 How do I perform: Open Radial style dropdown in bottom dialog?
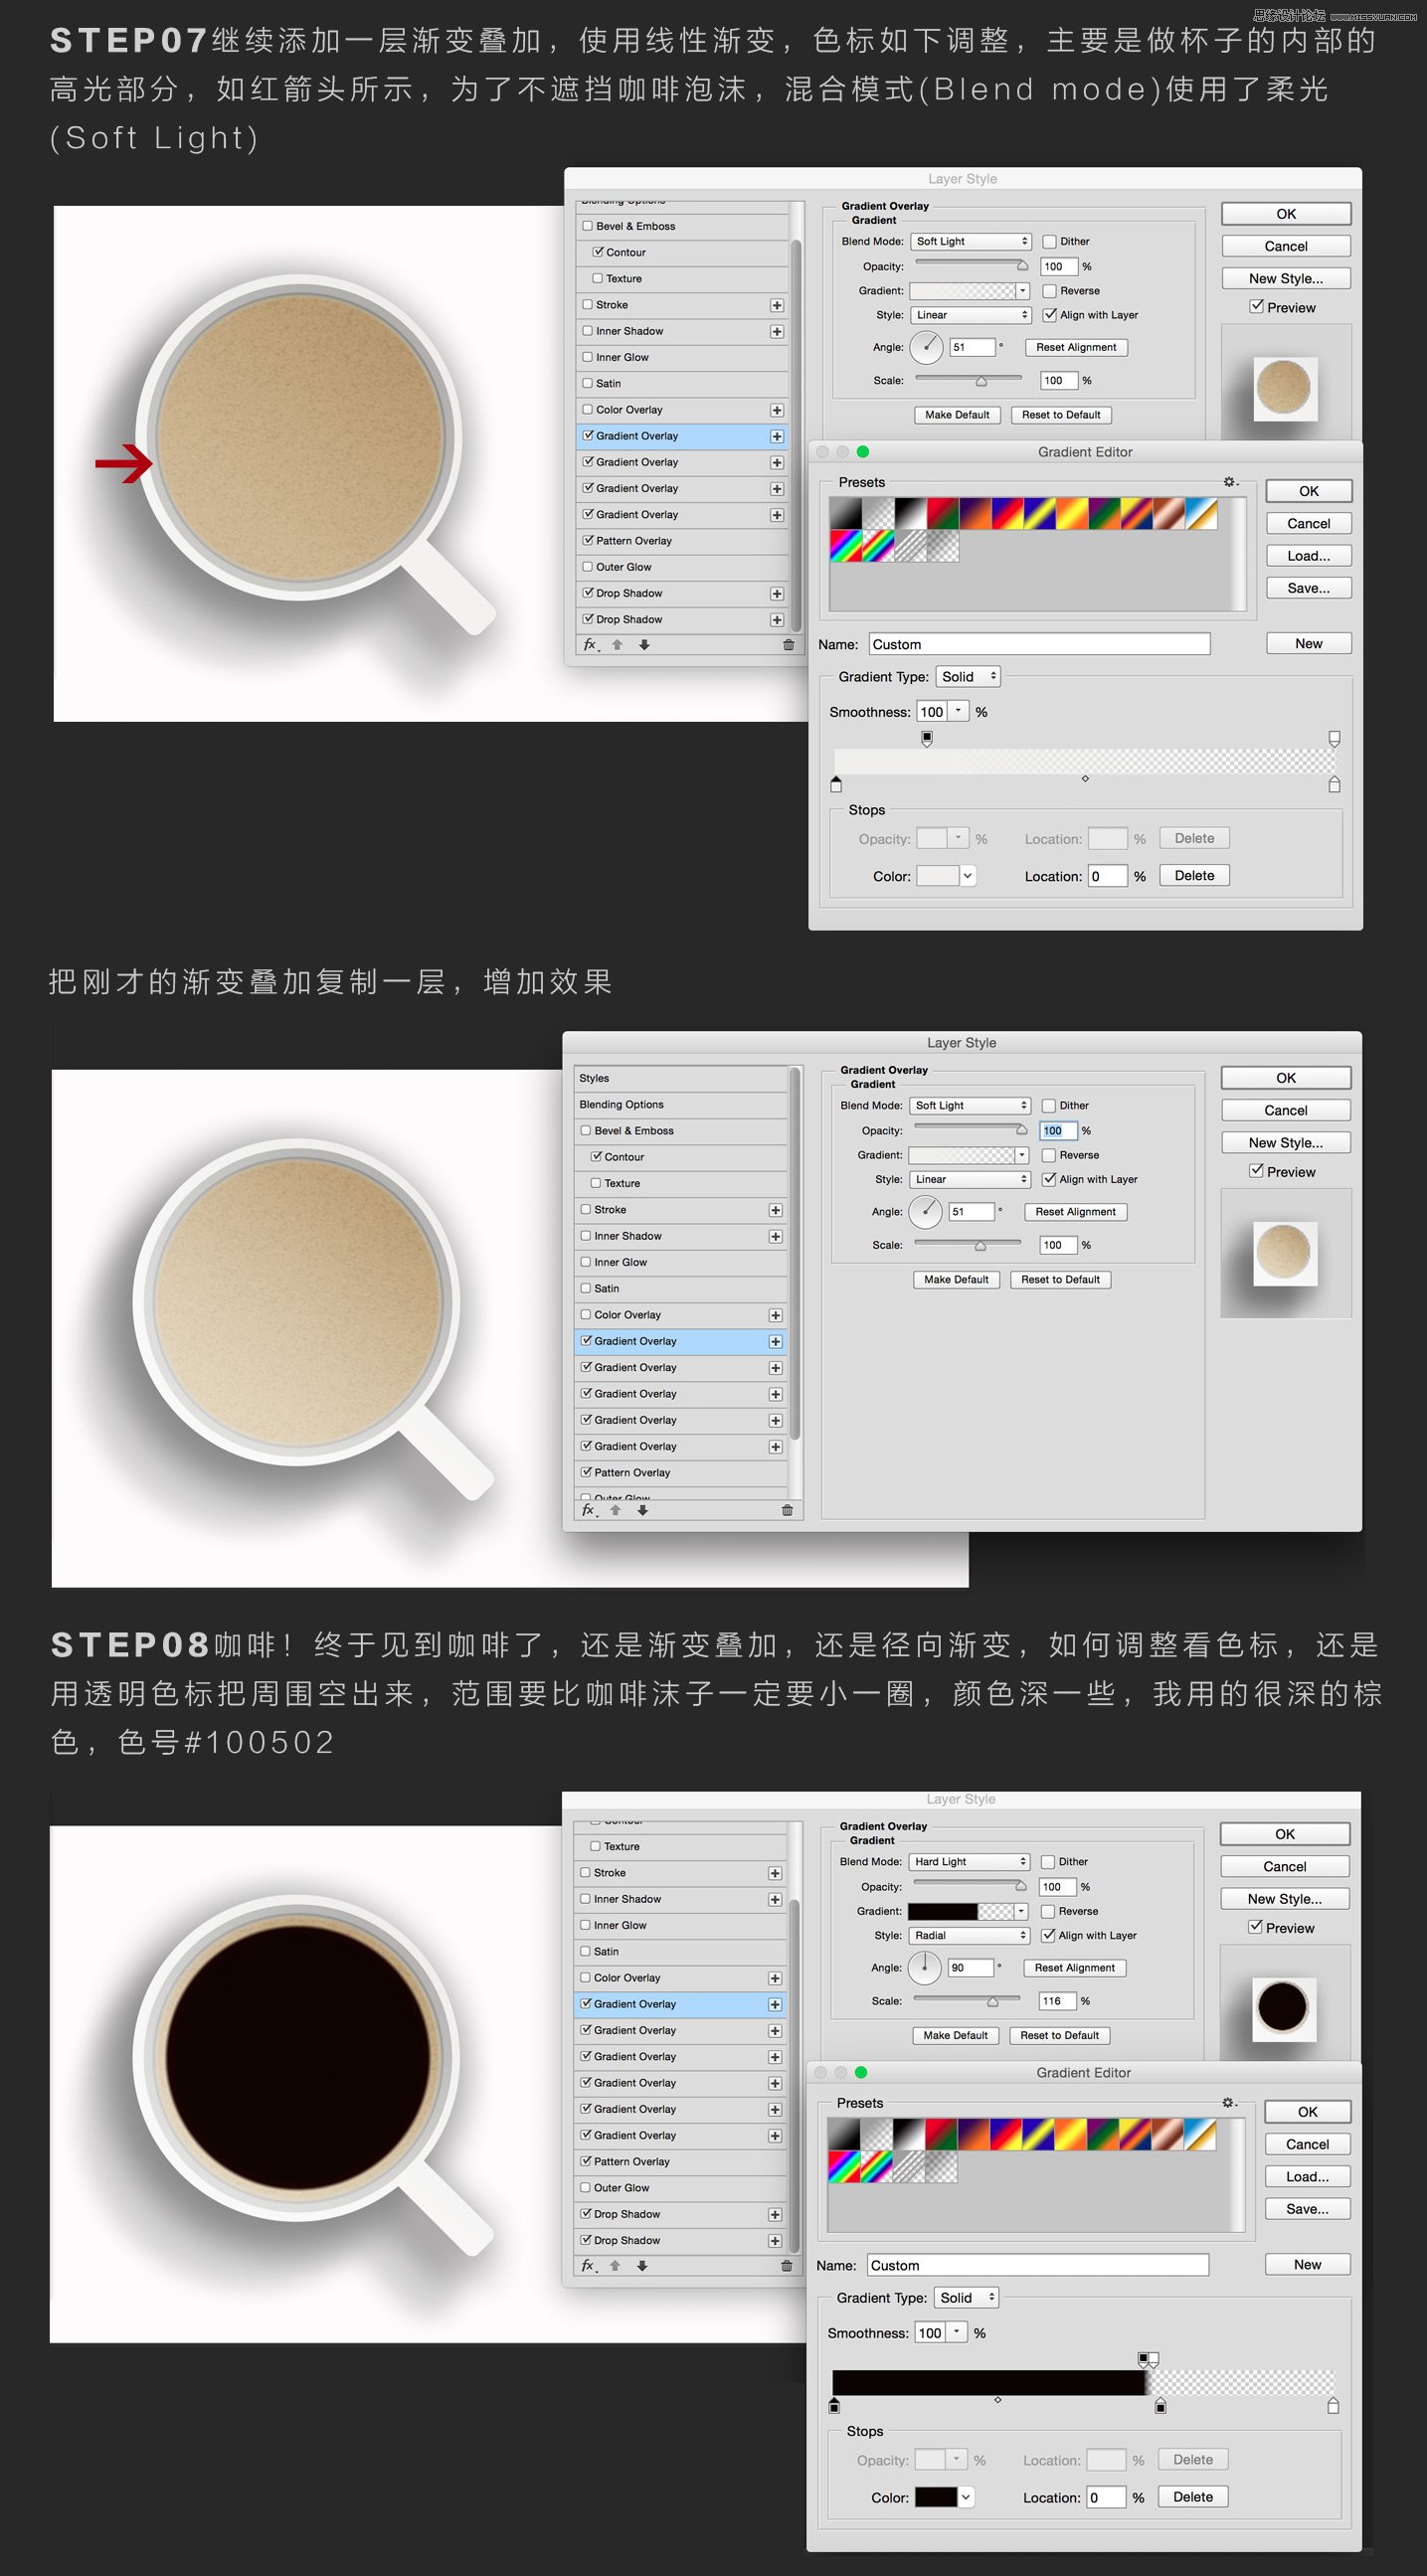click(x=968, y=1935)
